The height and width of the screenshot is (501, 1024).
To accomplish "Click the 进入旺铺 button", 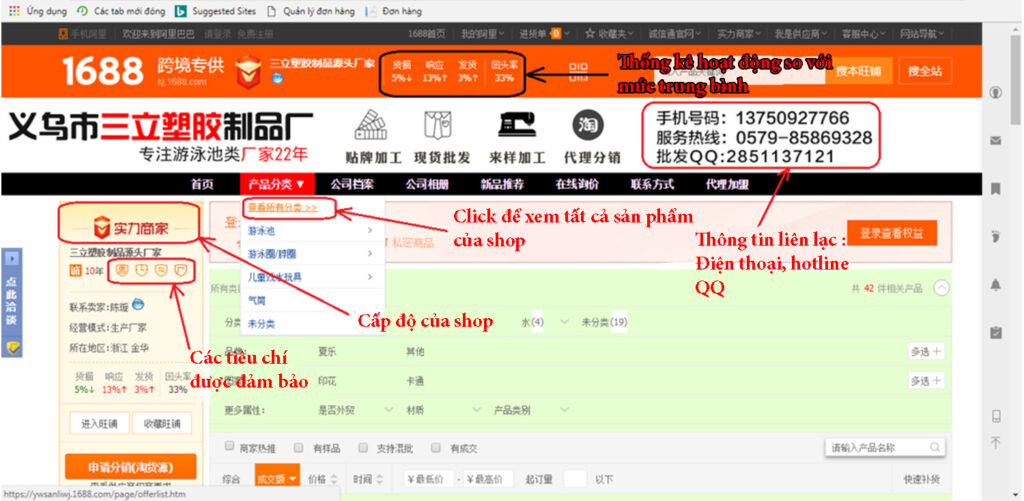I will point(99,423).
